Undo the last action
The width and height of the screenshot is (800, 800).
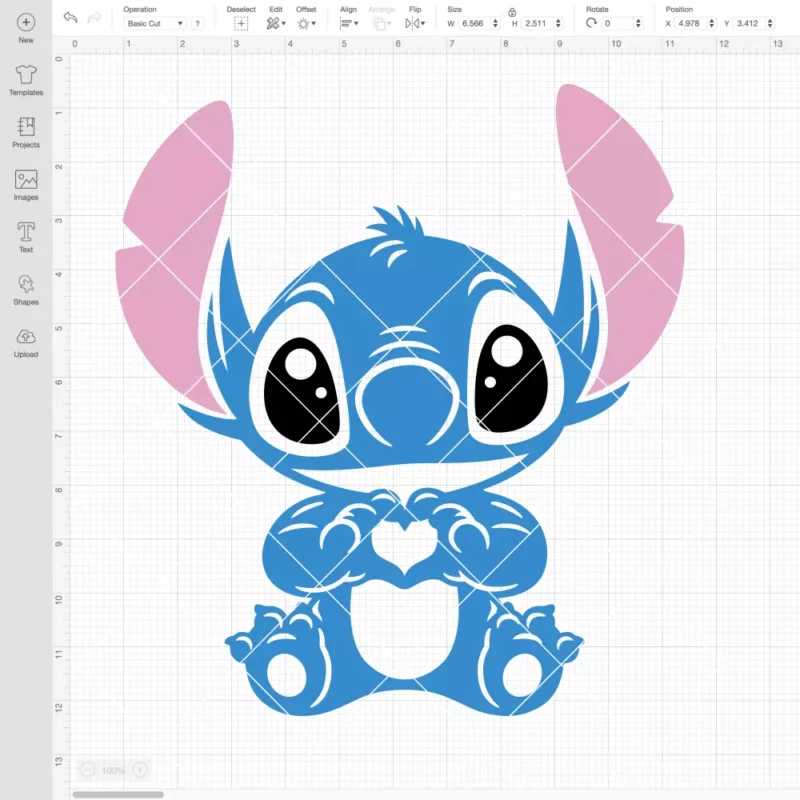[x=70, y=18]
